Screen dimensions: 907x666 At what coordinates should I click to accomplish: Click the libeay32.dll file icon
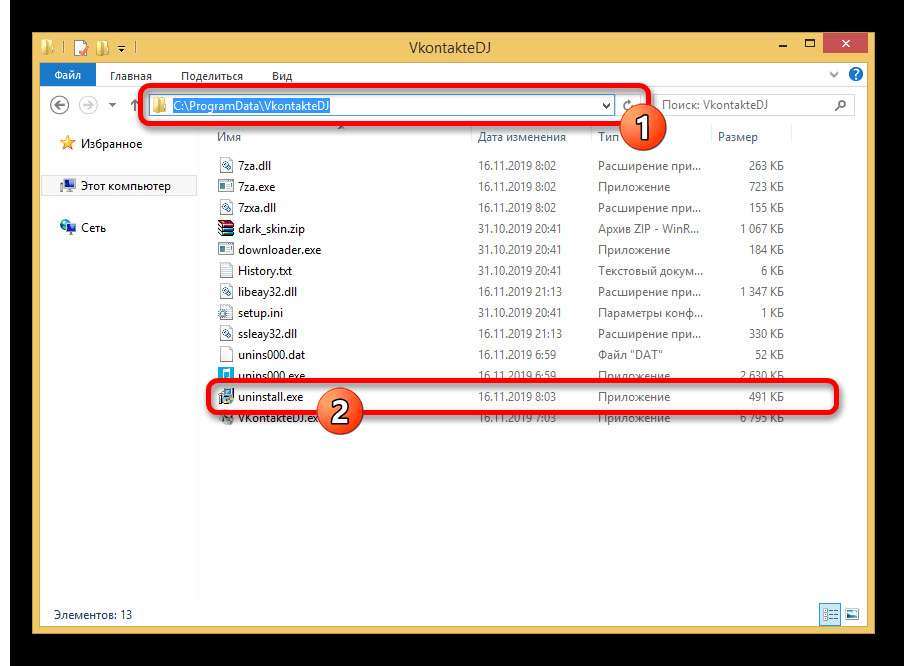[226, 291]
